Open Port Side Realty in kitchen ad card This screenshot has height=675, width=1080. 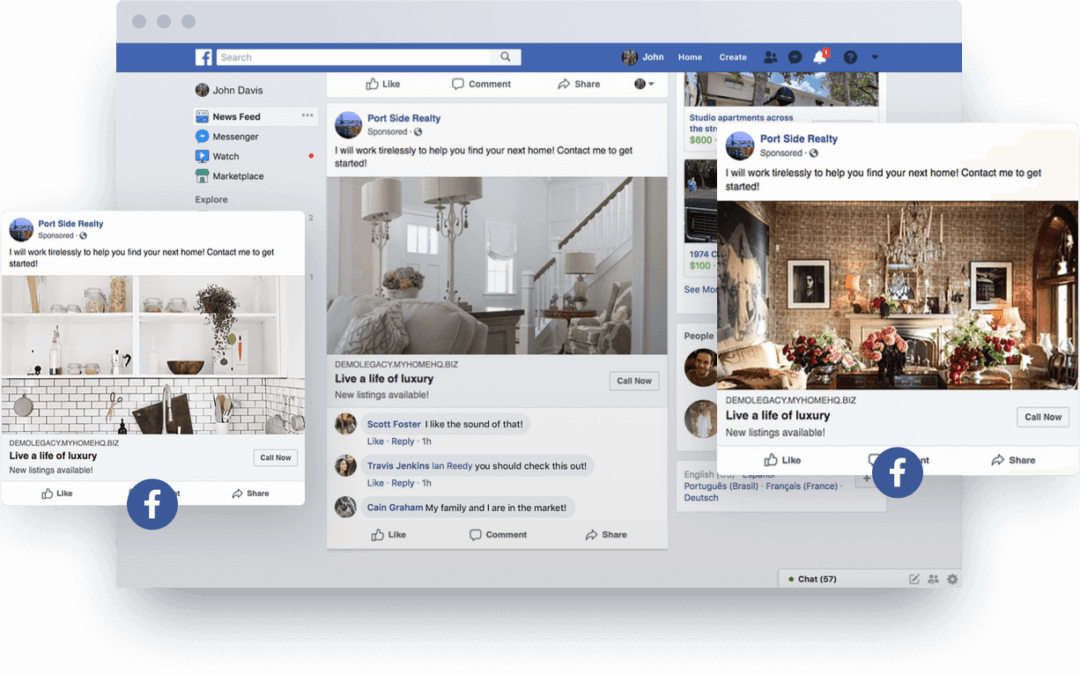[70, 224]
